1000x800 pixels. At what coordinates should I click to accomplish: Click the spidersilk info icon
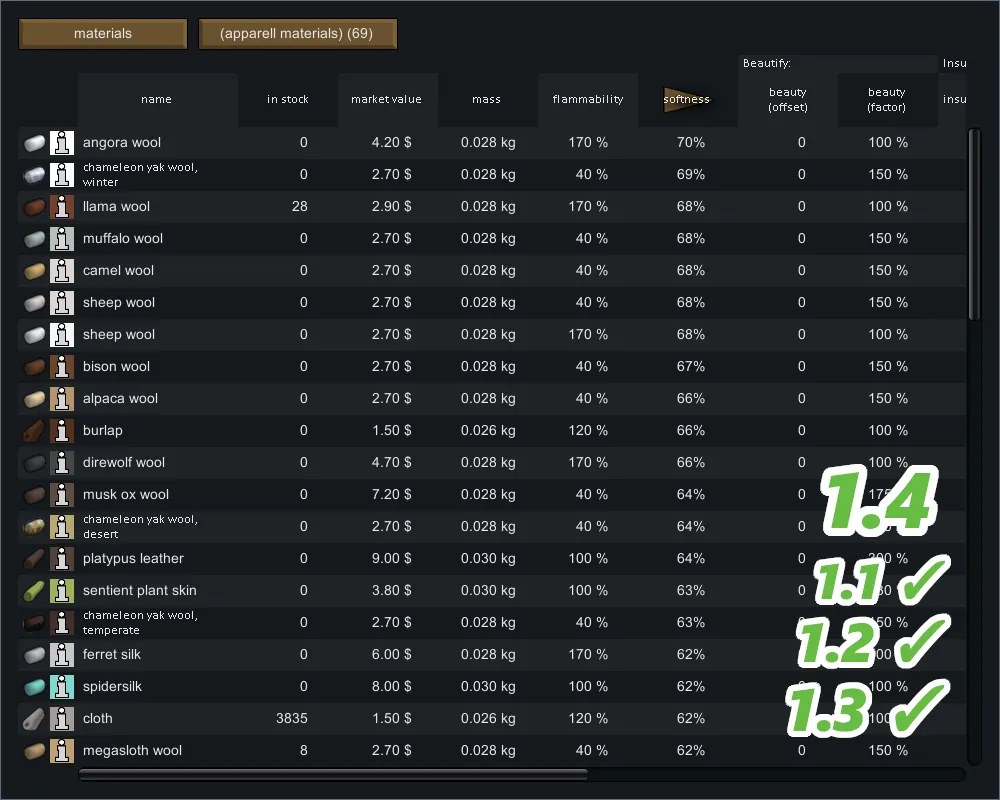62,686
